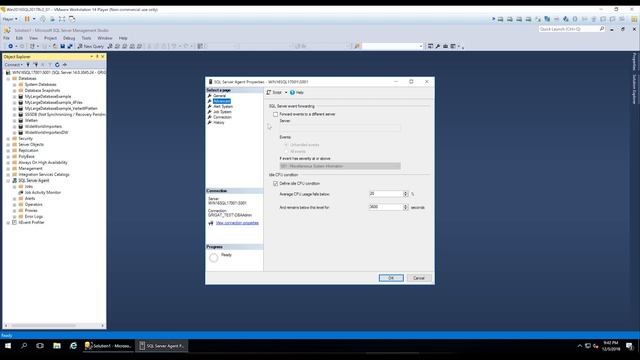Click the New Query toolbar button
This screenshot has width=640, height=360.
click(x=91, y=46)
